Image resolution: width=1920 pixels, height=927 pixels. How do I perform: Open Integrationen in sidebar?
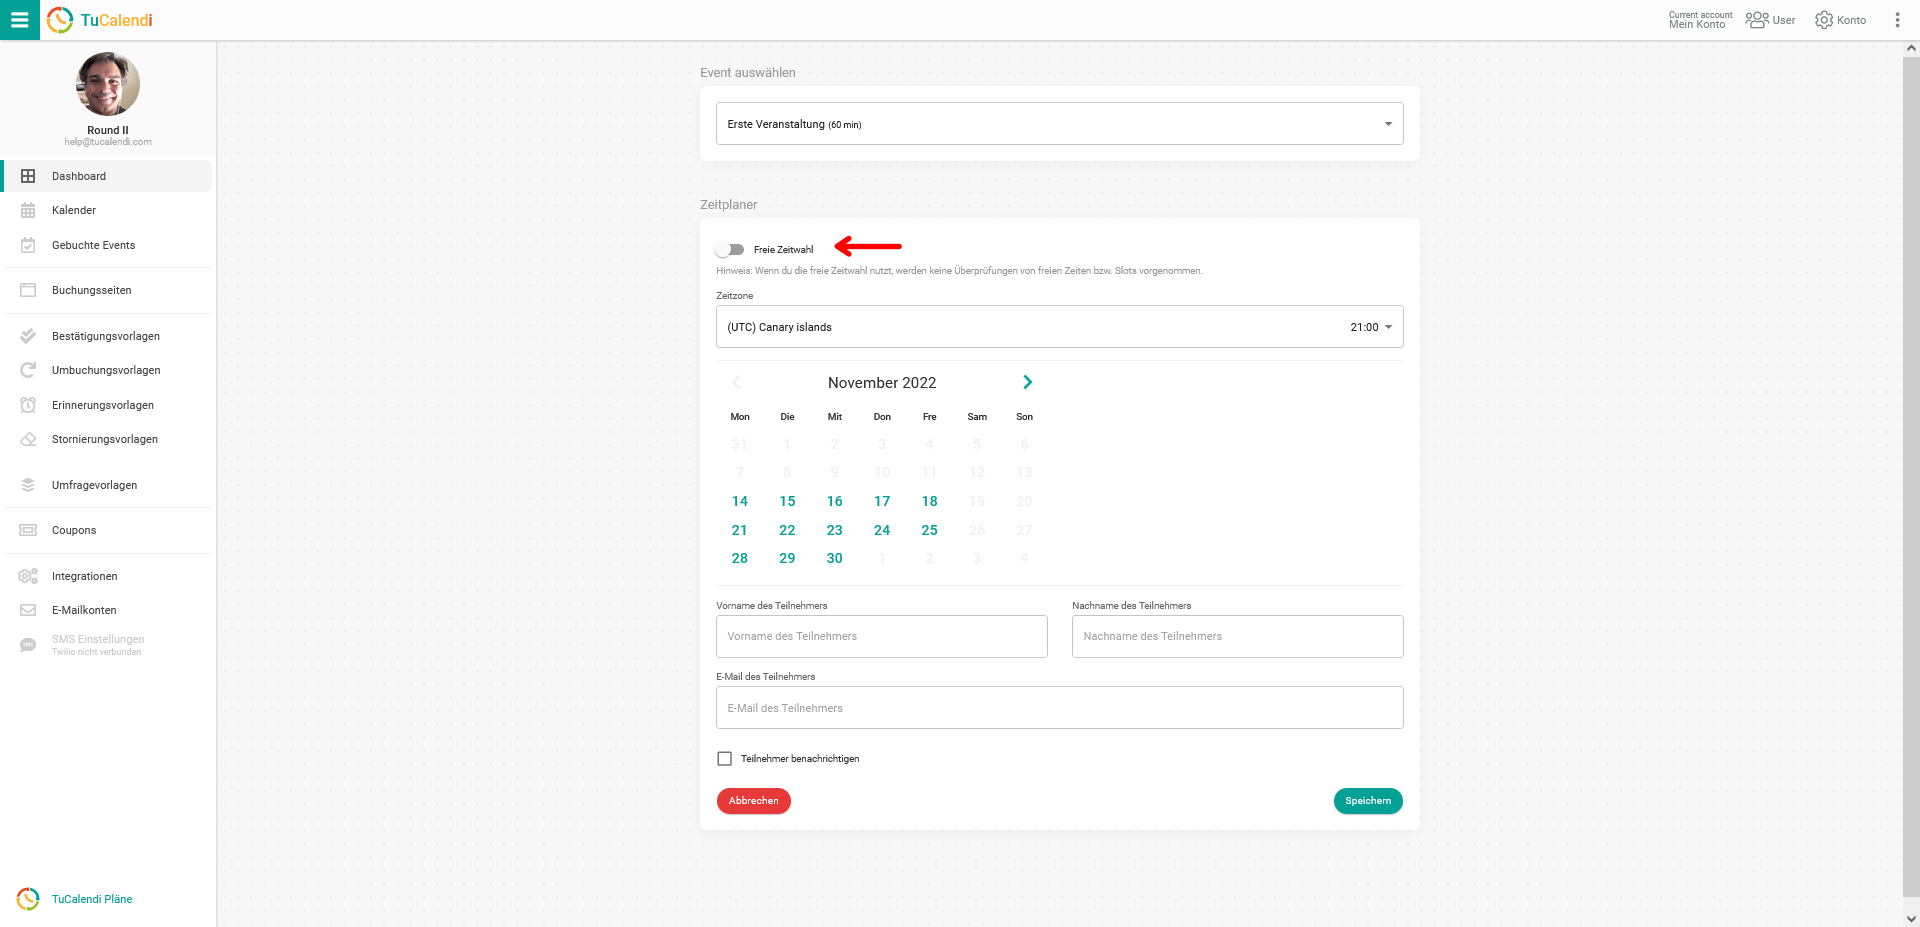click(108, 576)
